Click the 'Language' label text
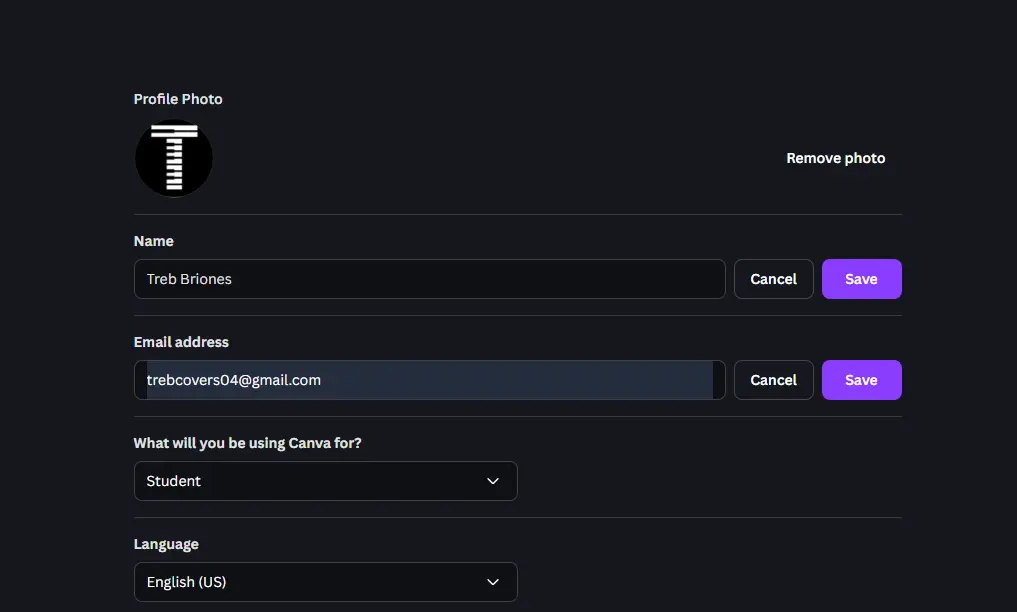This screenshot has height=612, width=1017. (166, 545)
